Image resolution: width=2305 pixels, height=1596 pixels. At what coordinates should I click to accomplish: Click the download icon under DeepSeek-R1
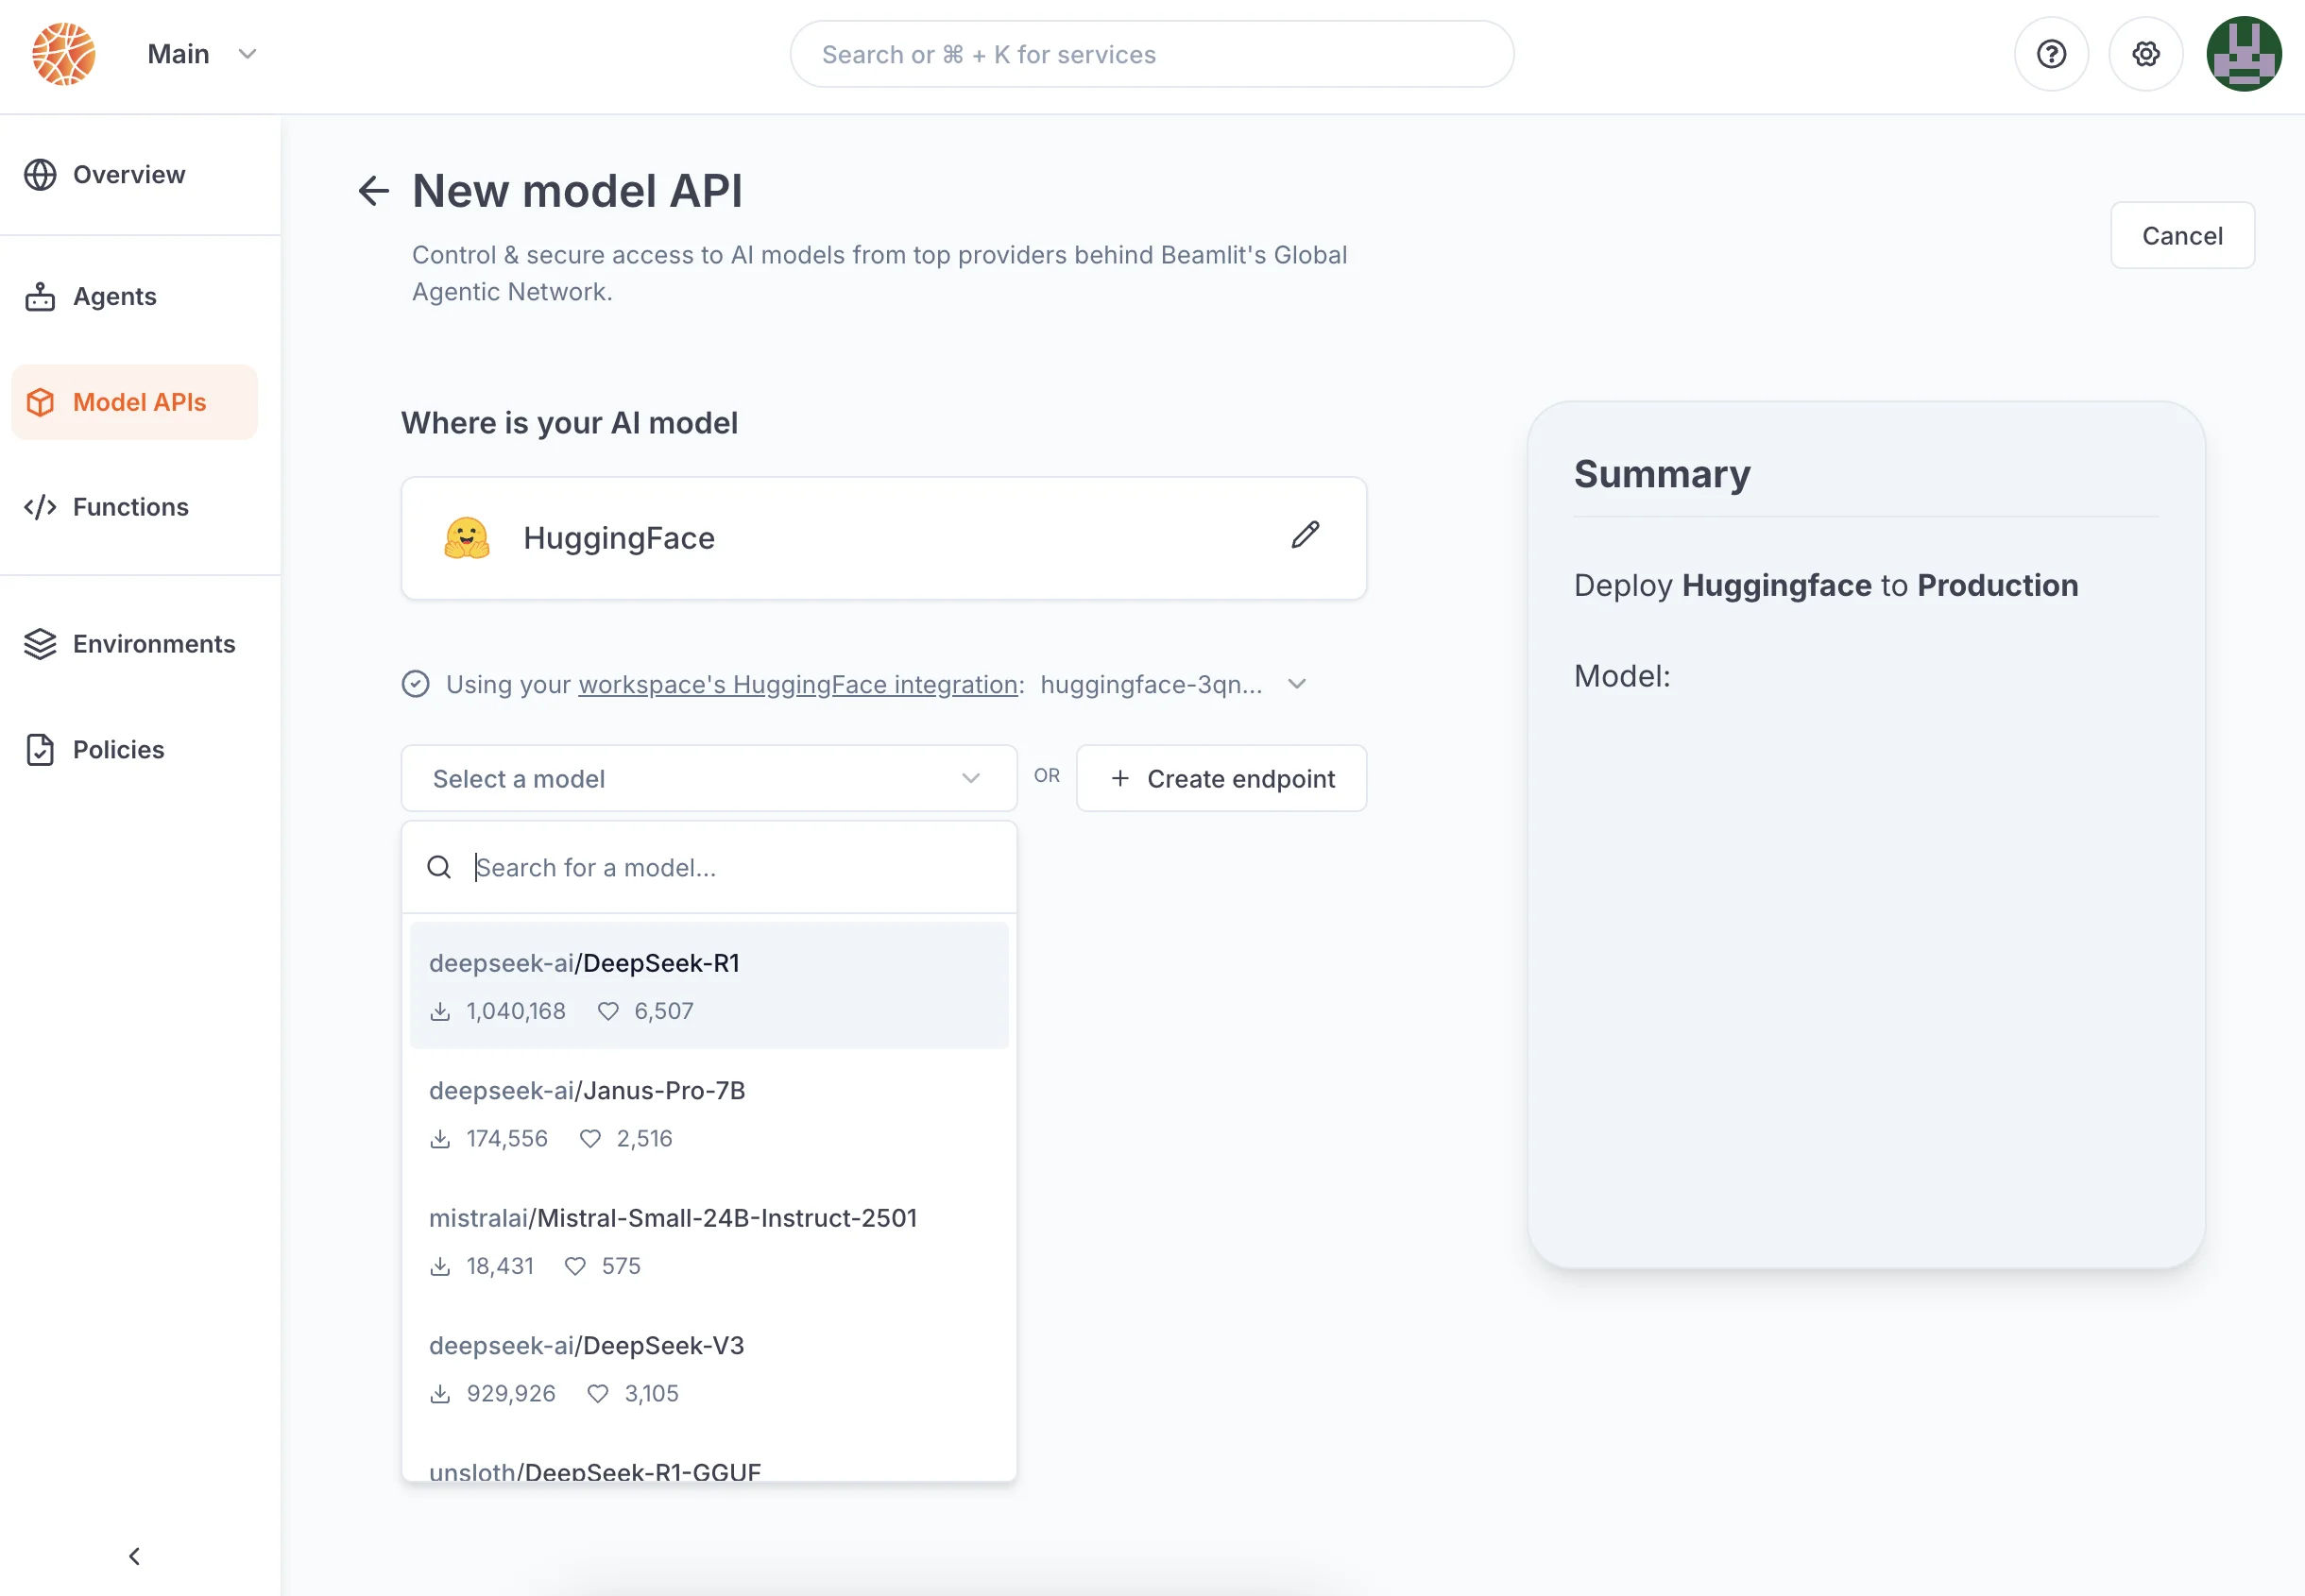[440, 1011]
